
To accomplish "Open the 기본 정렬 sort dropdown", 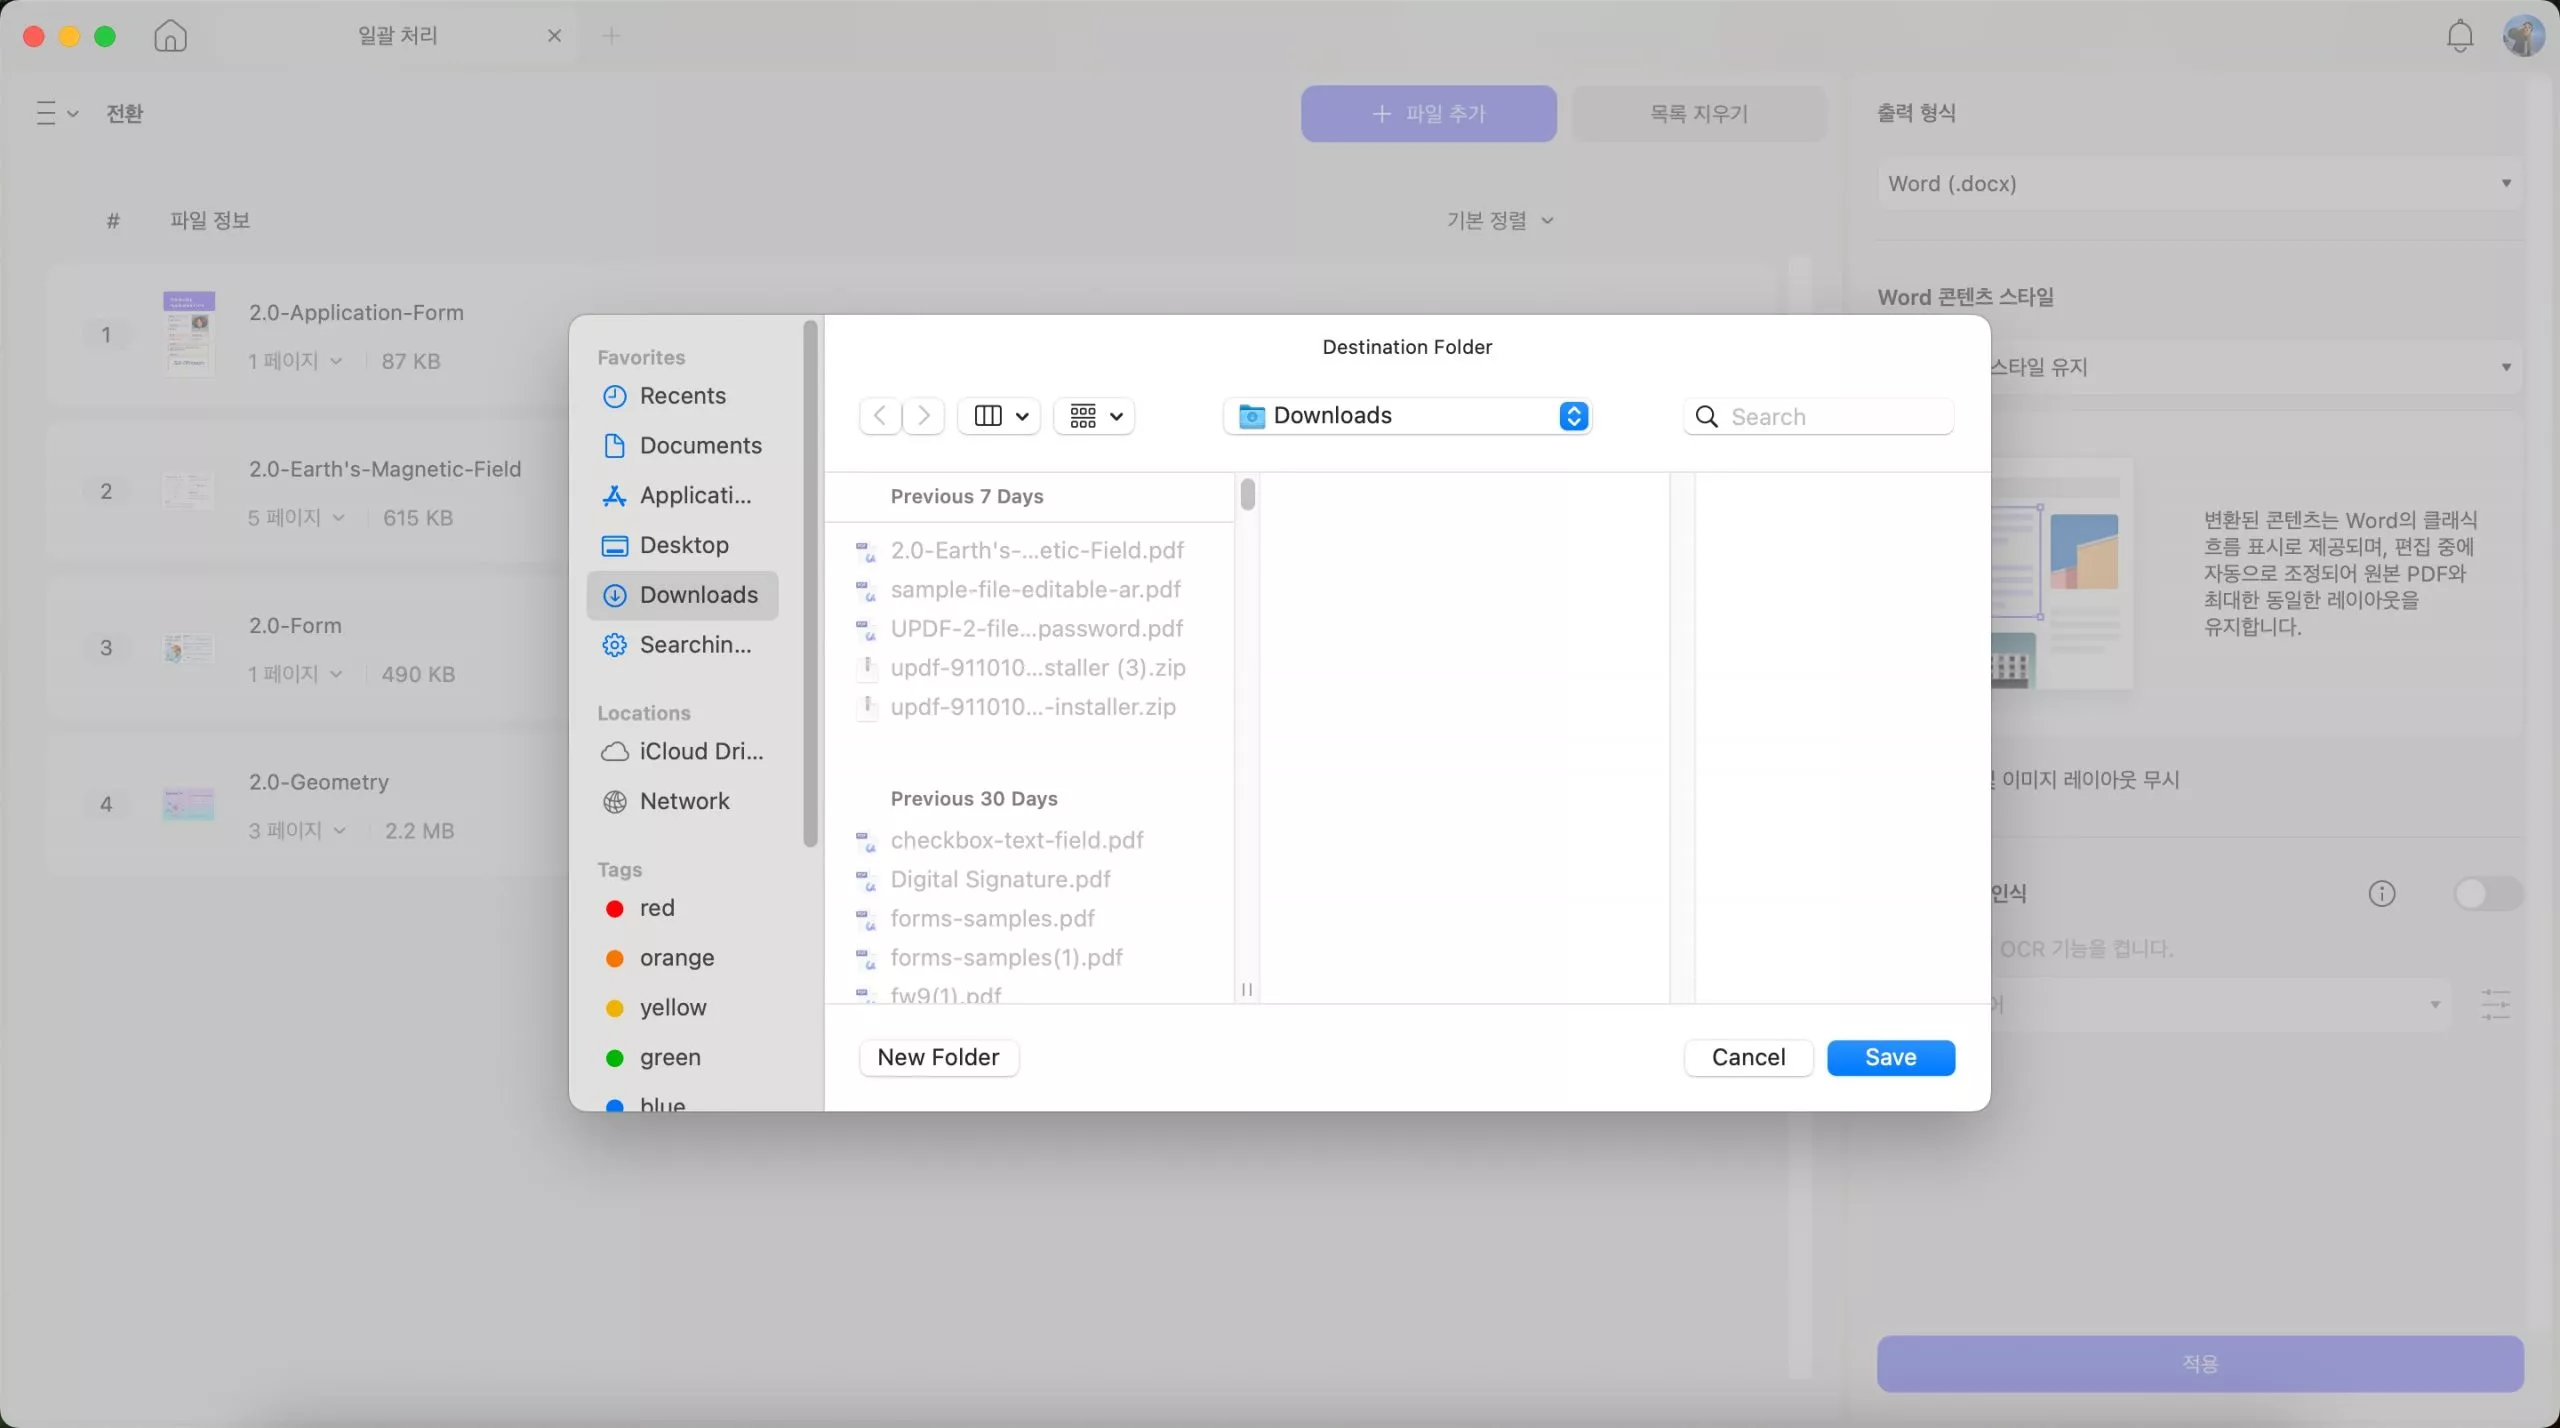I will point(1499,220).
